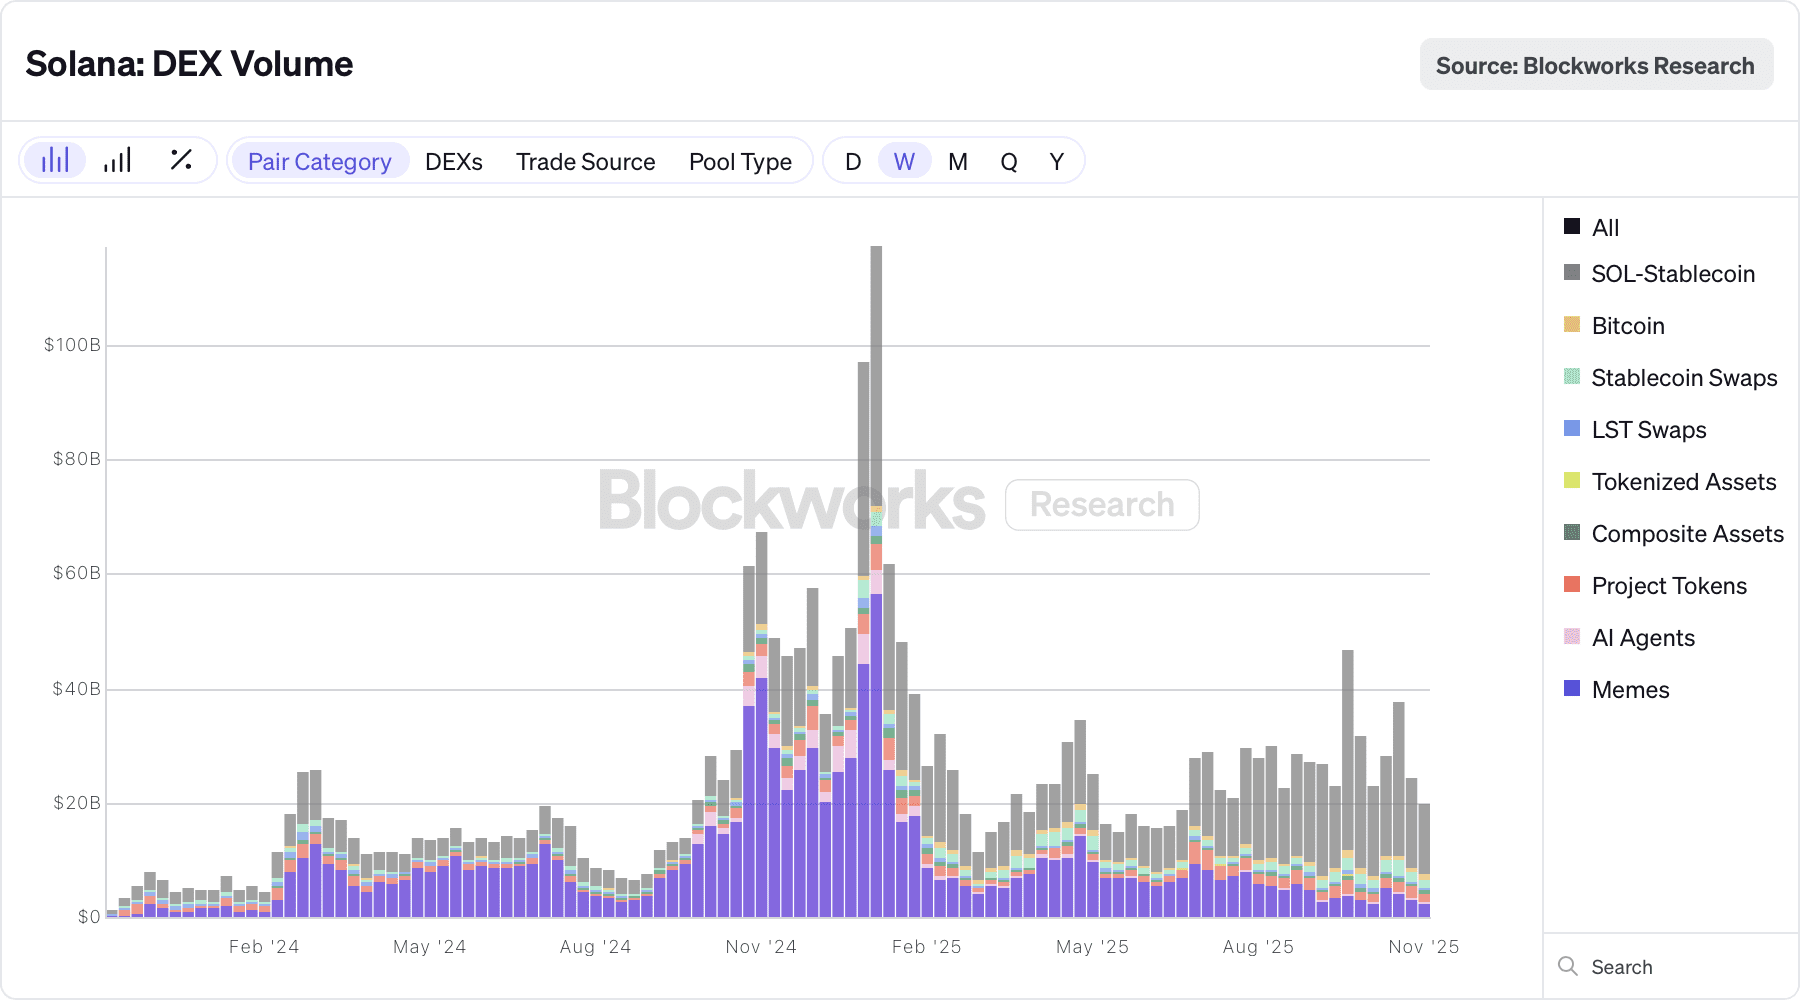This screenshot has width=1800, height=1000.
Task: Set the interval to quarterly Q
Action: tap(1009, 162)
